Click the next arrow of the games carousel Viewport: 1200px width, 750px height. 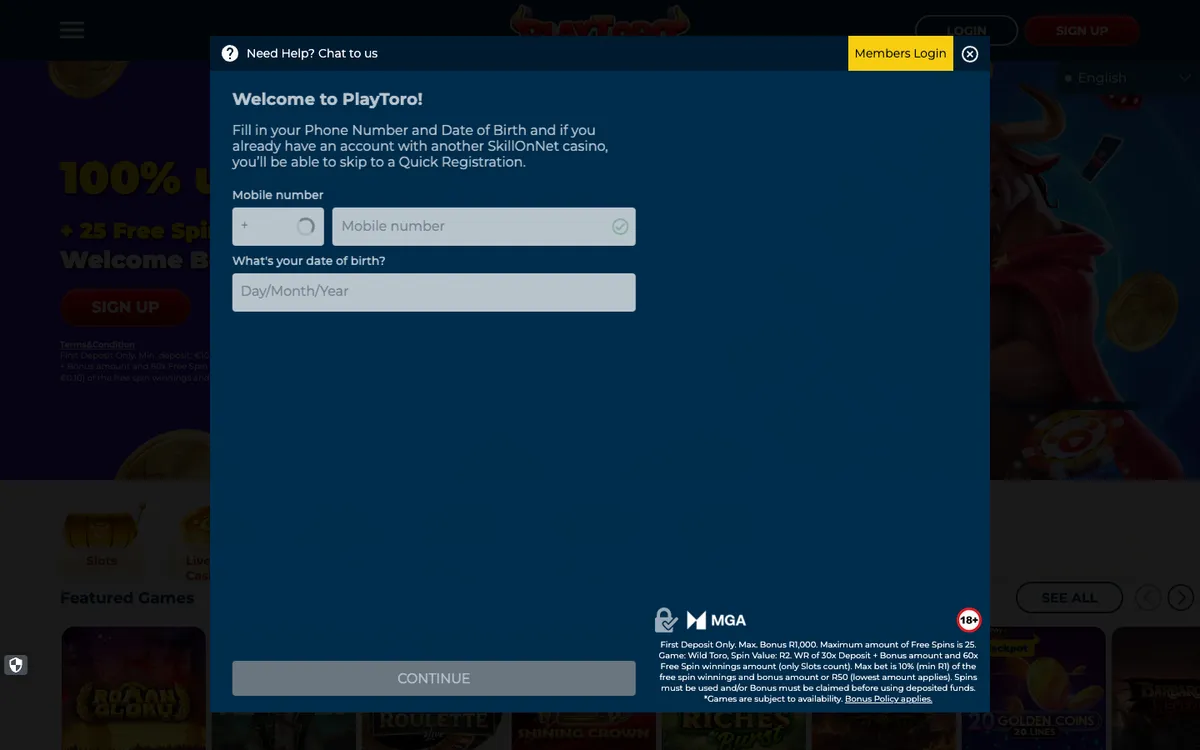(x=1181, y=597)
